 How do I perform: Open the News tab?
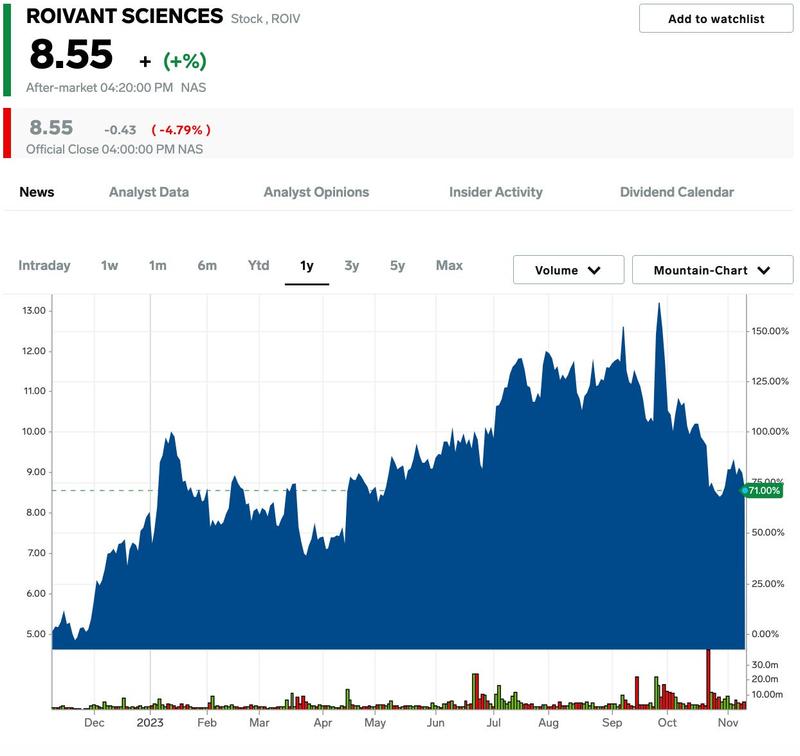click(x=37, y=192)
